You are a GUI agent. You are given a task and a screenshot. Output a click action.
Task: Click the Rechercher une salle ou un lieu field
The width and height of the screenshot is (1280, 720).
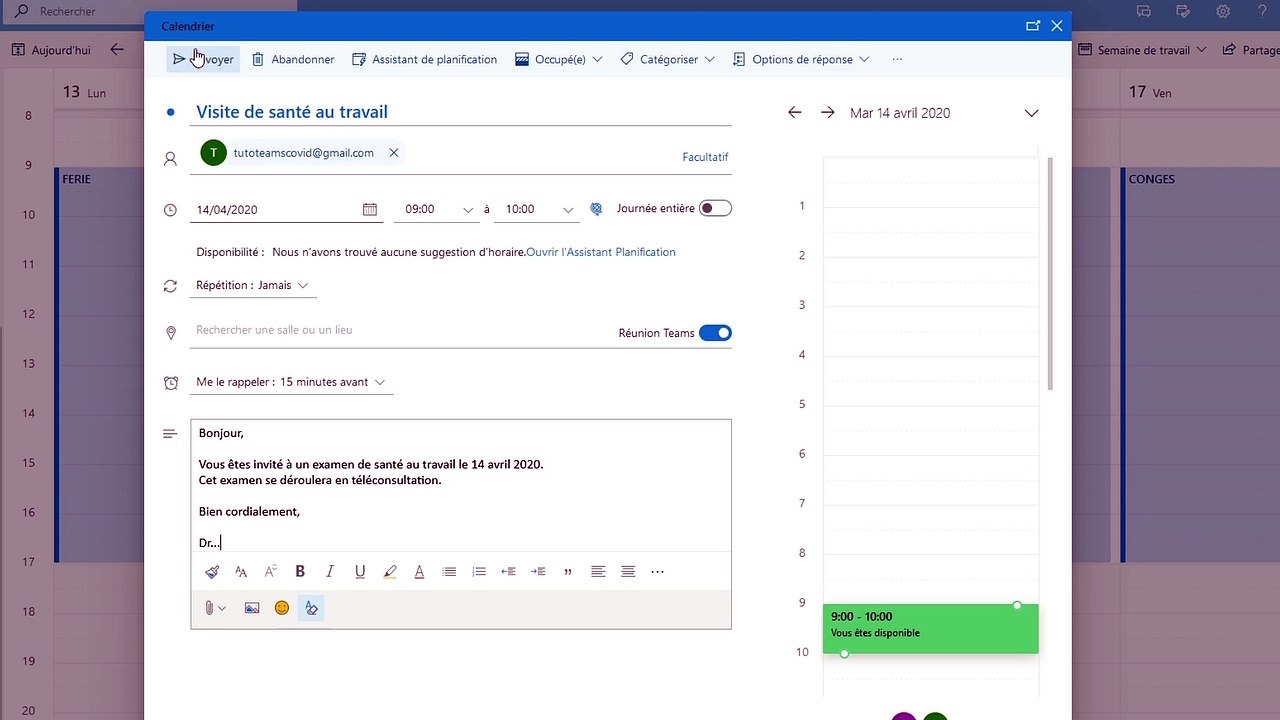pyautogui.click(x=400, y=330)
